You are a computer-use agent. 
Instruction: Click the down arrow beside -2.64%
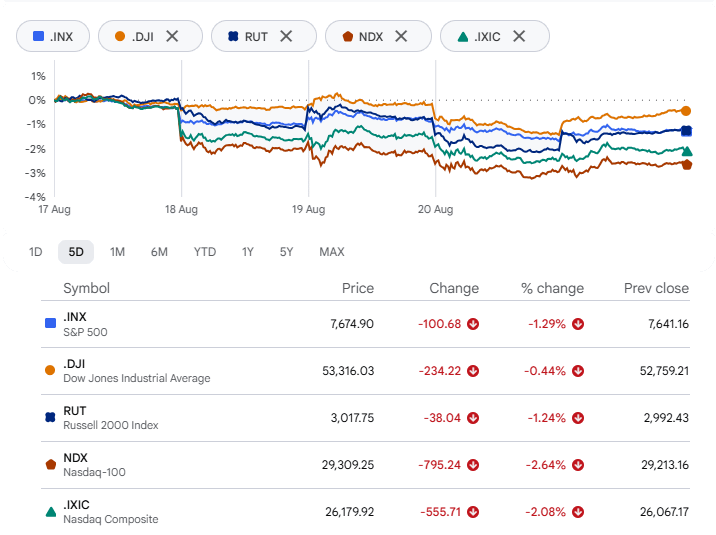(x=578, y=465)
